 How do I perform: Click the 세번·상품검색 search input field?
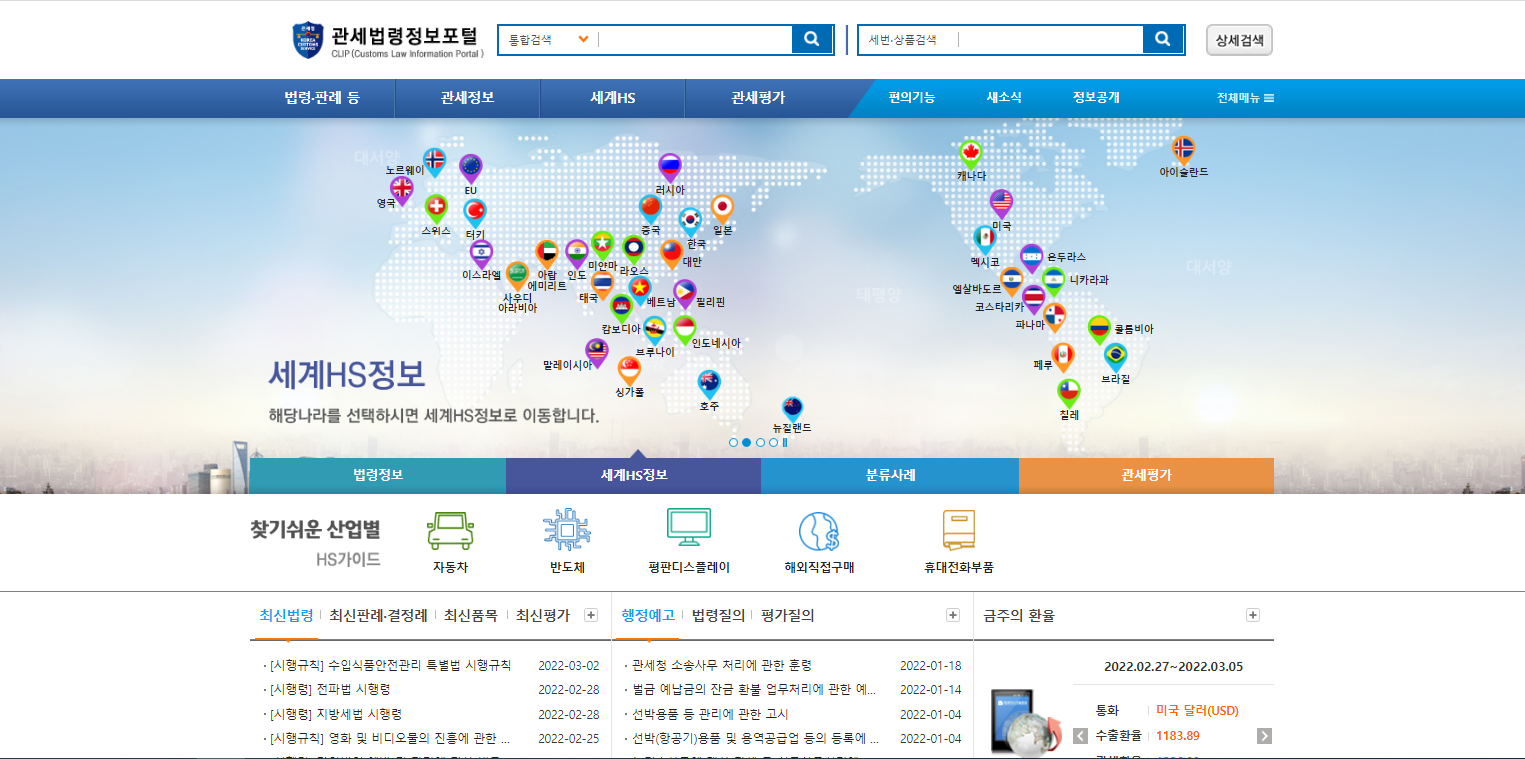1048,40
